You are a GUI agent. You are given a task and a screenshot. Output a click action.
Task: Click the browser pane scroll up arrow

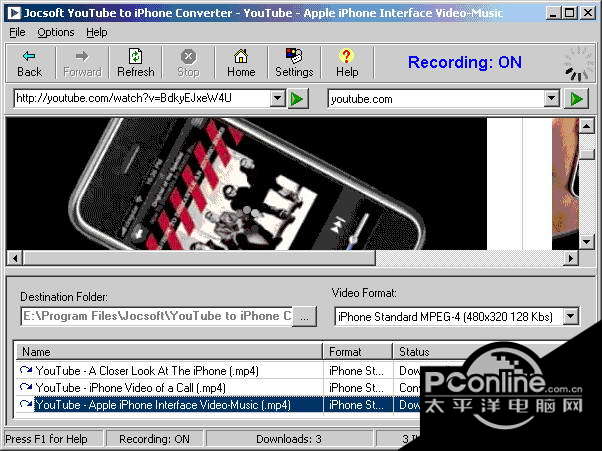click(x=587, y=126)
